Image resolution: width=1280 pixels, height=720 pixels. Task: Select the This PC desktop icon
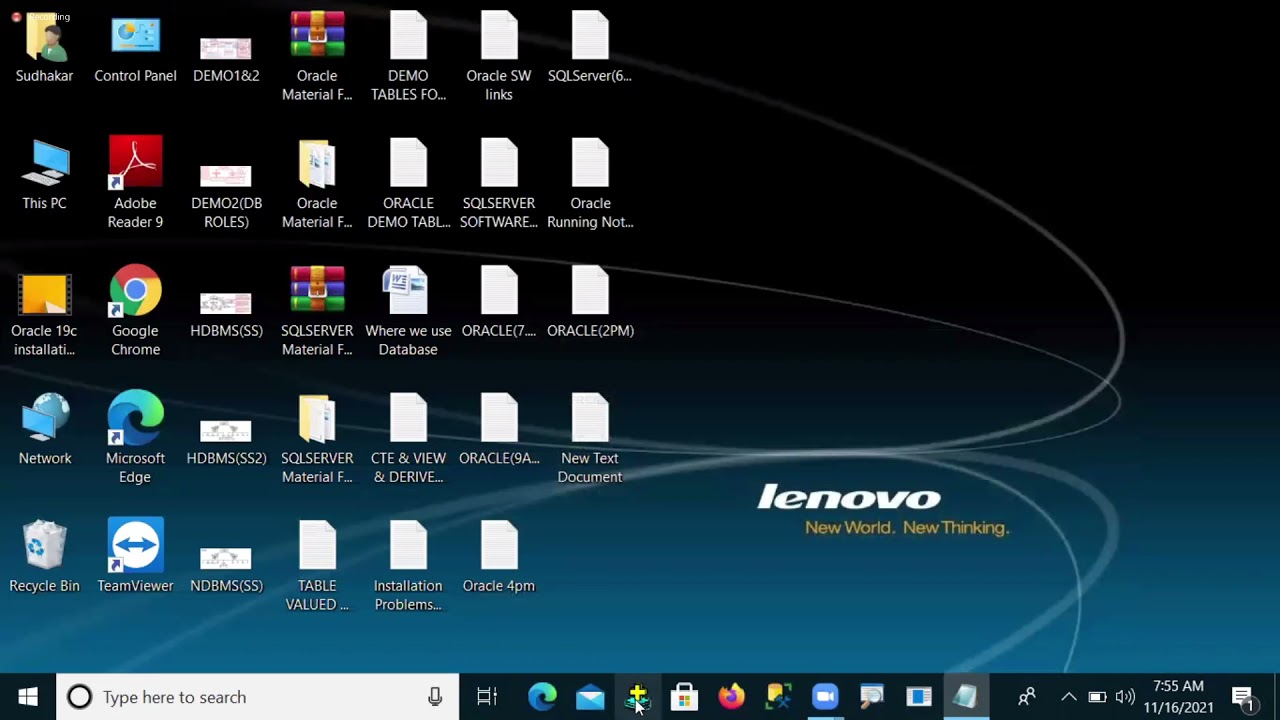(44, 175)
